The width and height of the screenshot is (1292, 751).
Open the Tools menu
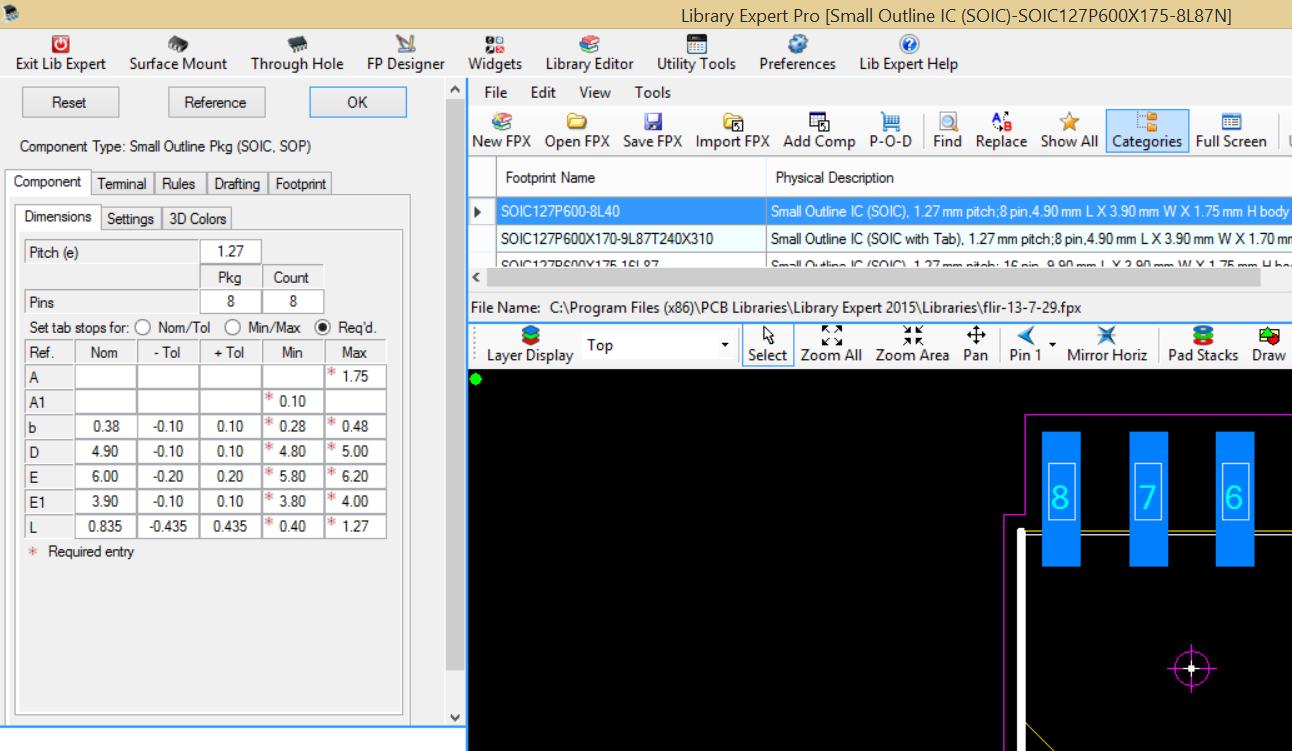[x=652, y=92]
